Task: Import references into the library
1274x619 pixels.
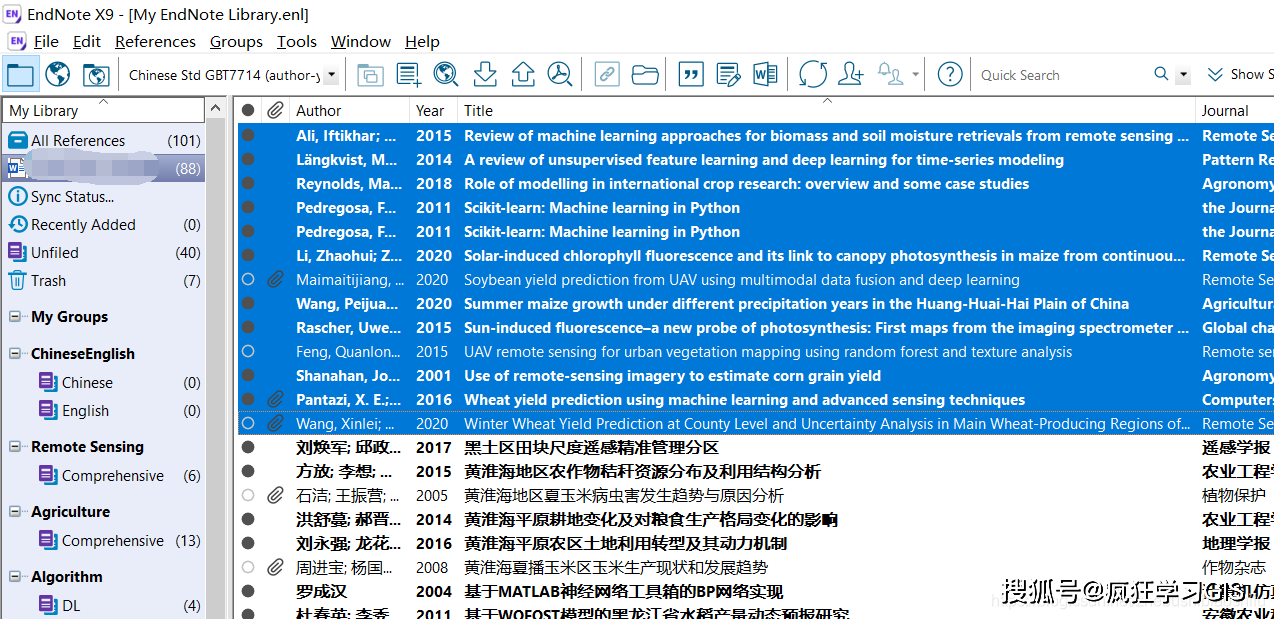Action: pyautogui.click(x=484, y=74)
